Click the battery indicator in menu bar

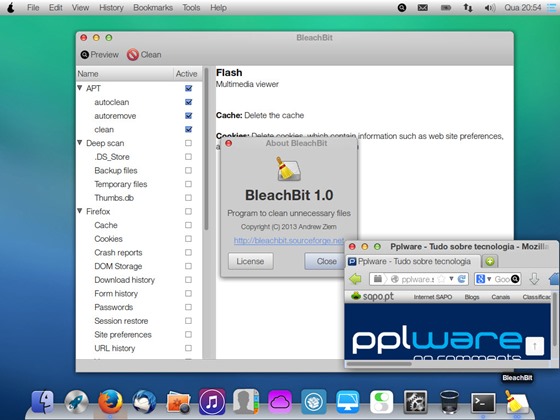coord(446,8)
